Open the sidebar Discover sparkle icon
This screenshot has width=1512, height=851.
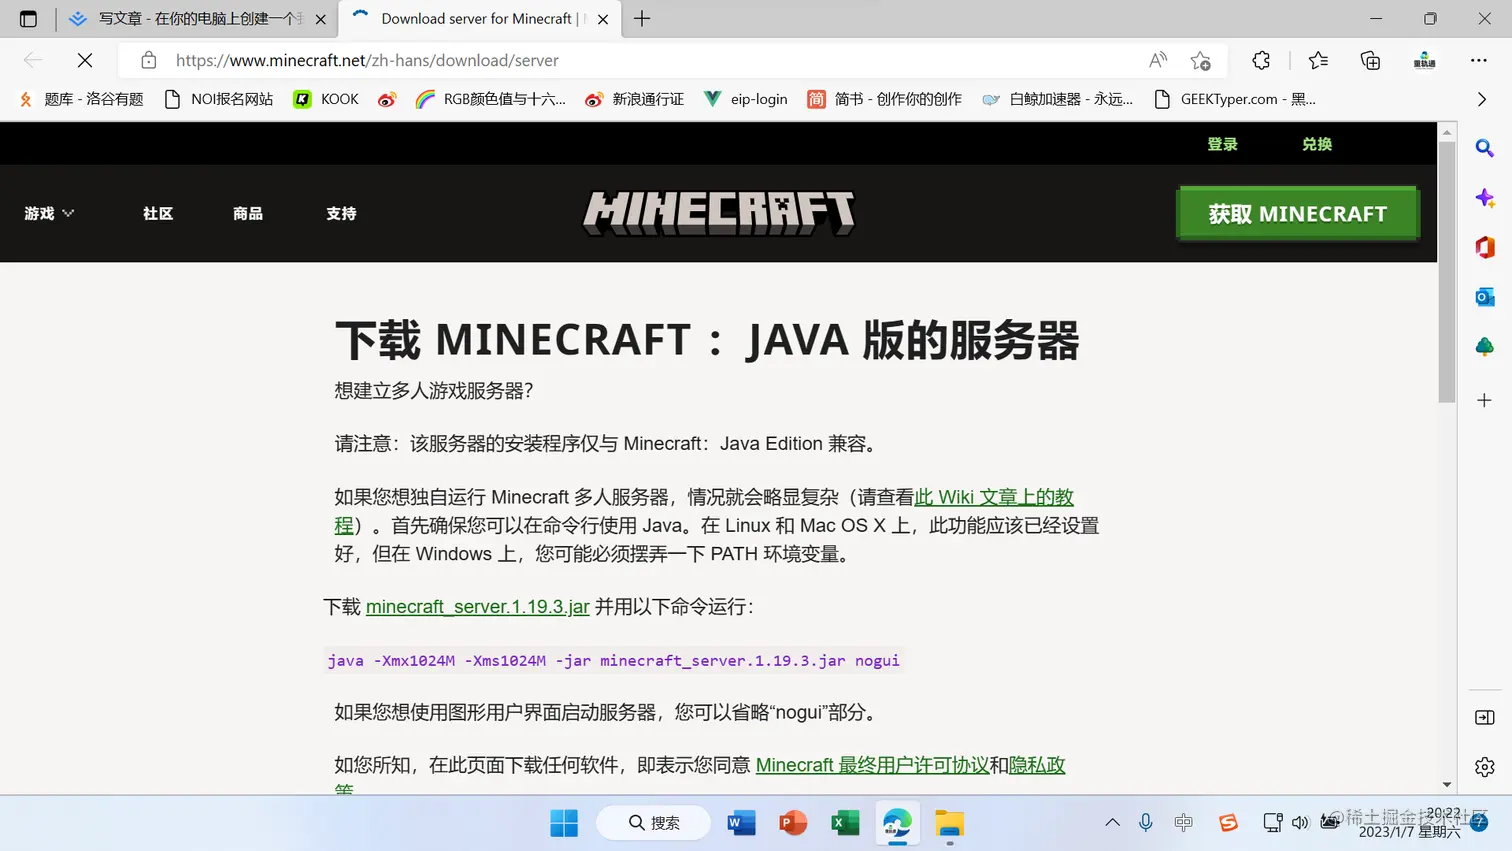click(x=1485, y=198)
